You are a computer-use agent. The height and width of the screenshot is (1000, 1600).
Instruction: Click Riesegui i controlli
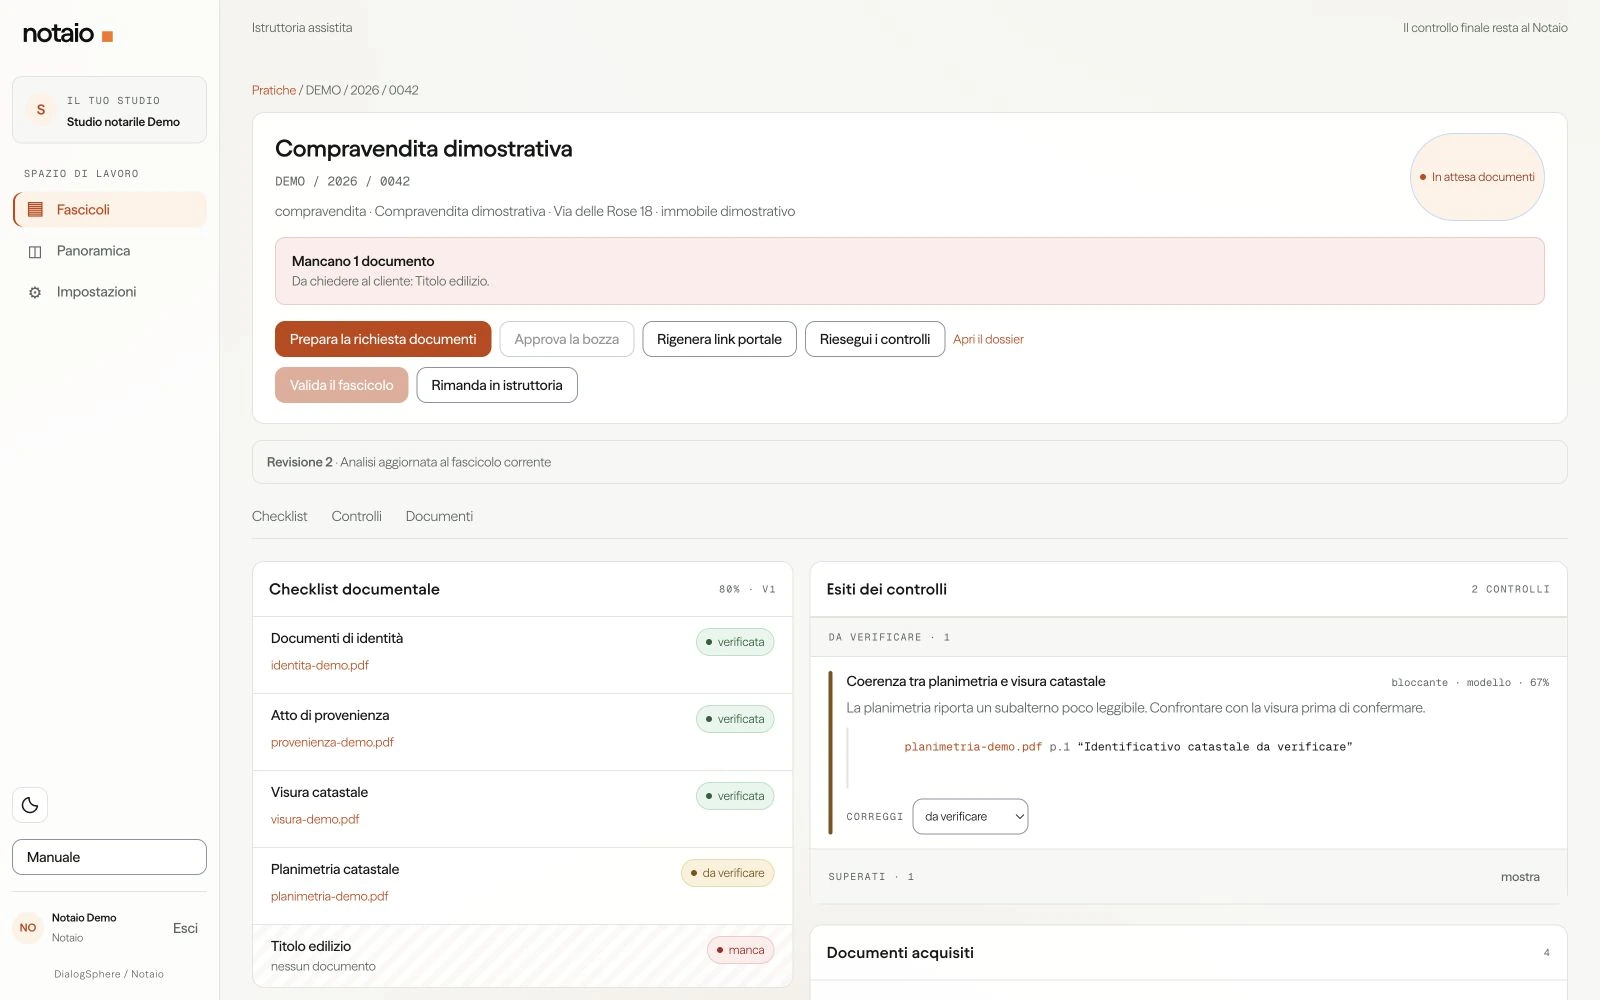click(x=875, y=339)
